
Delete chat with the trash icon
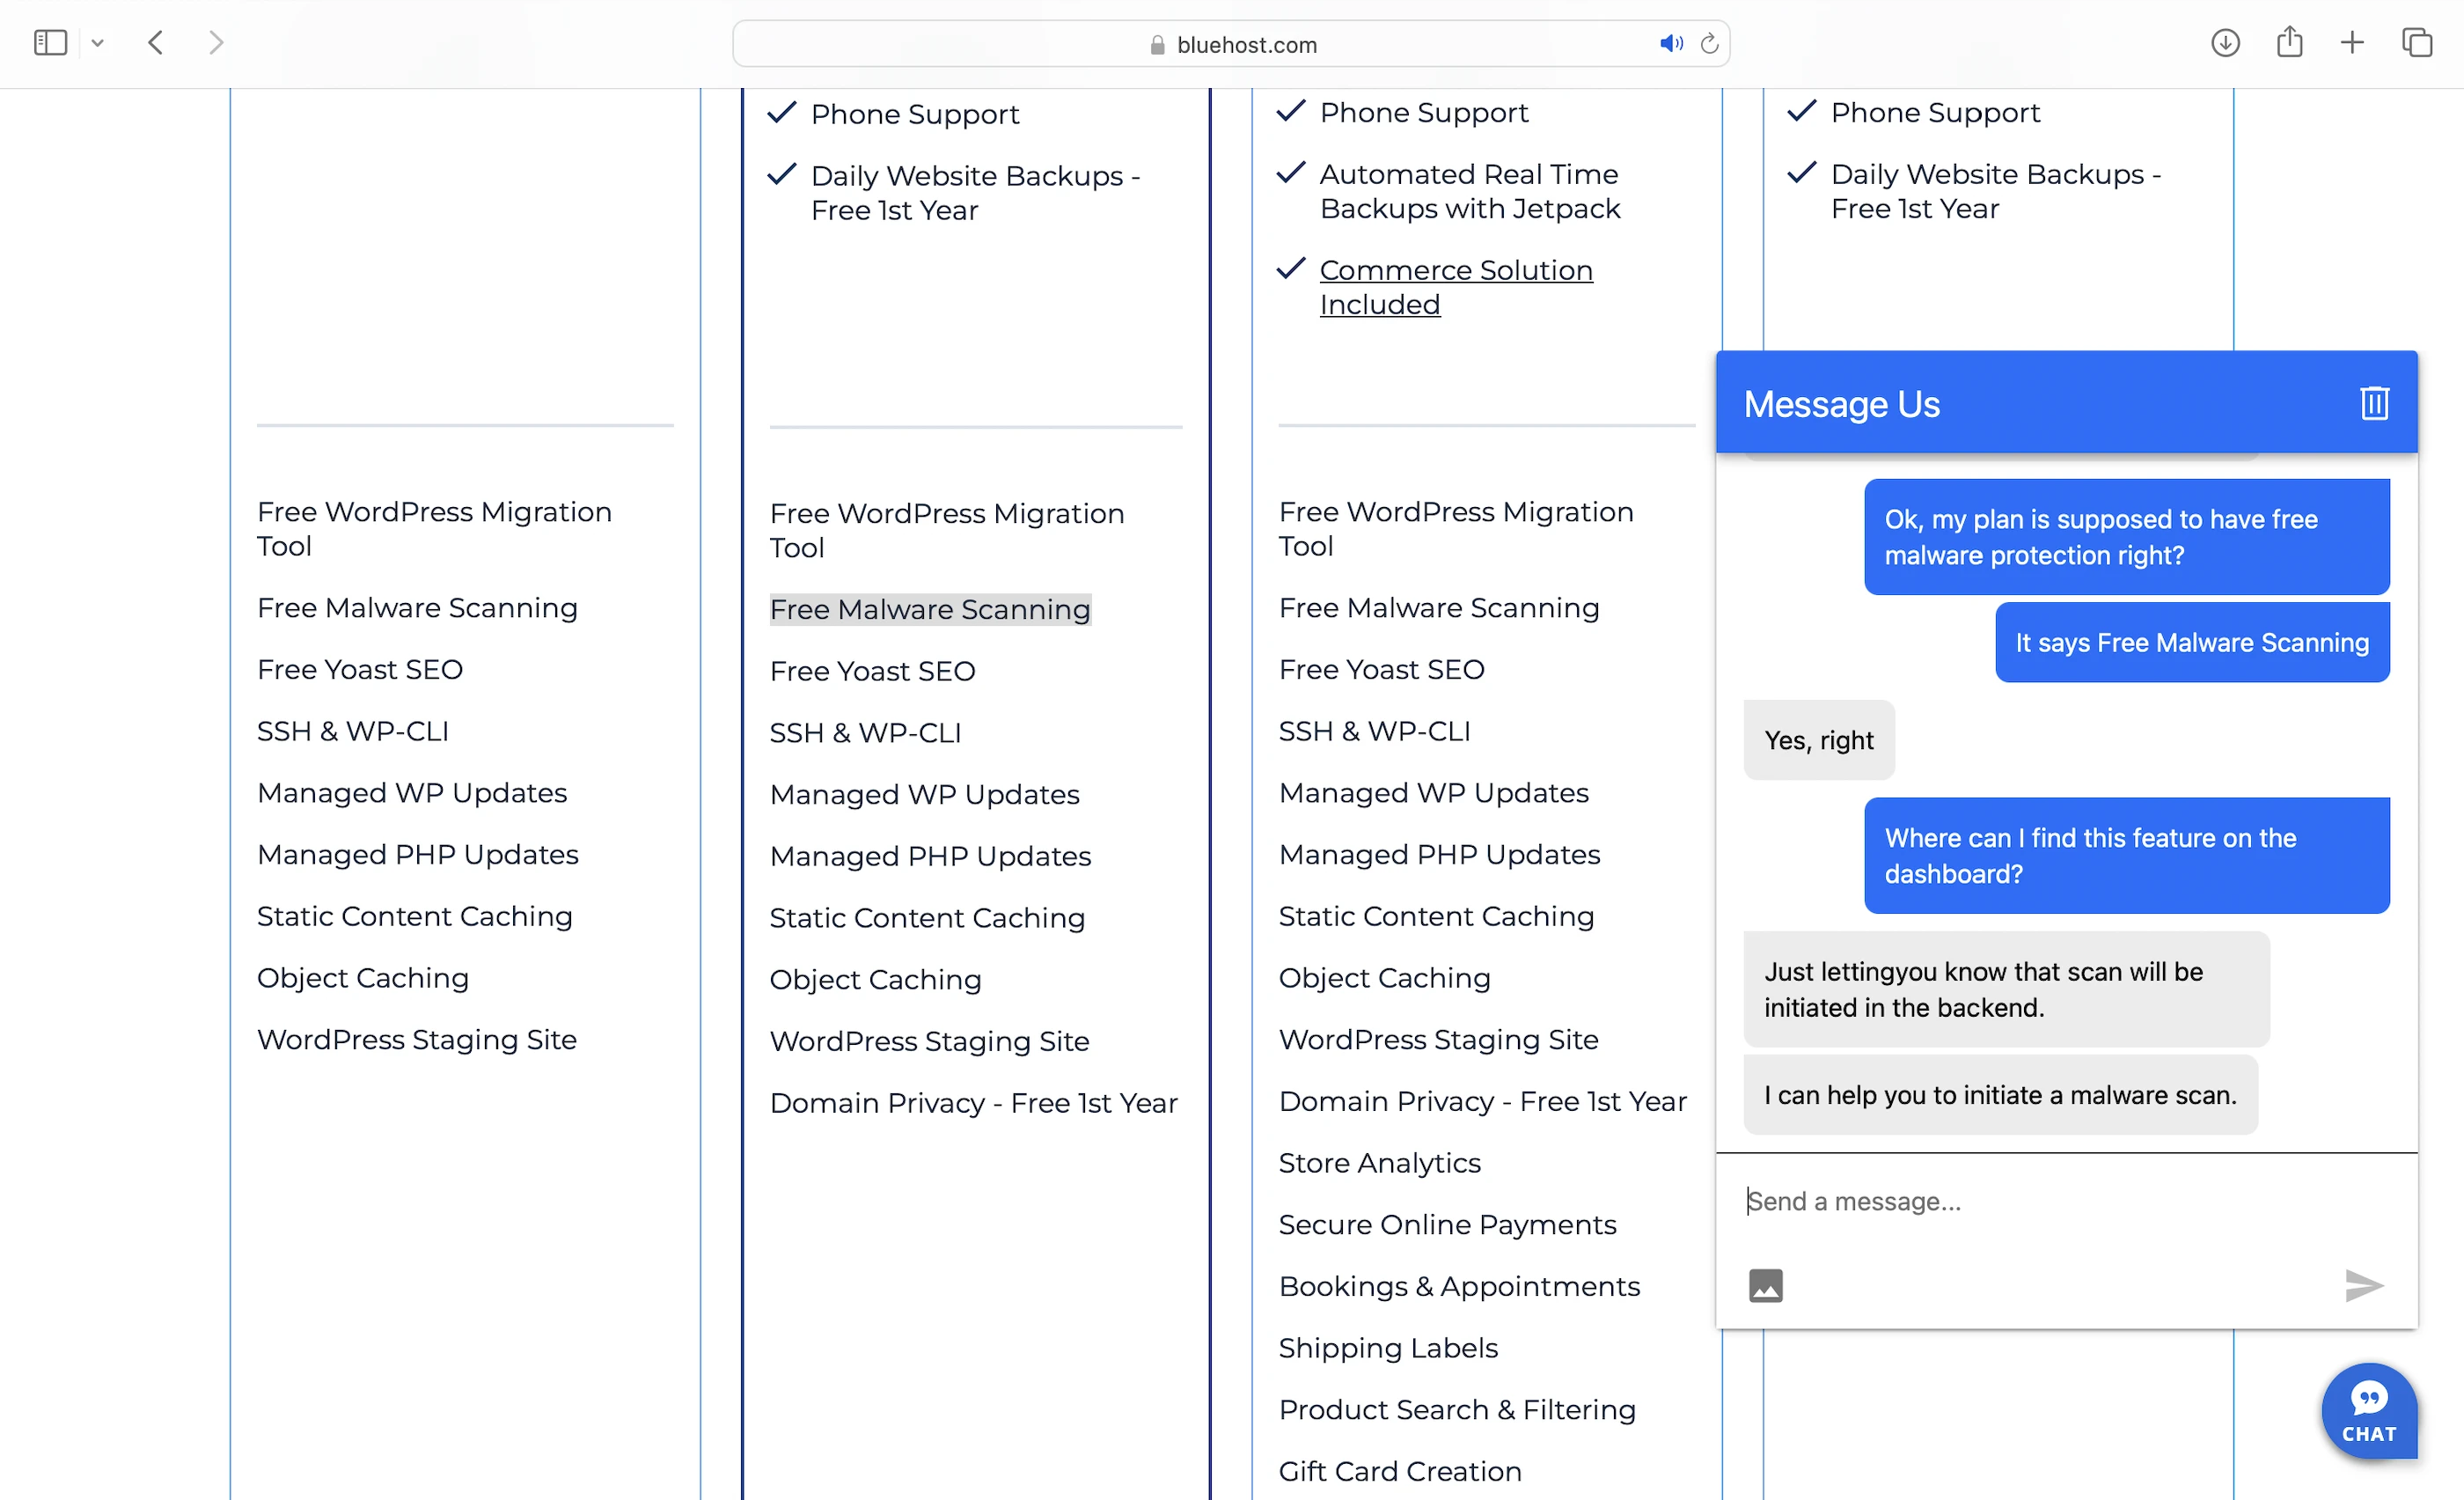[2374, 403]
